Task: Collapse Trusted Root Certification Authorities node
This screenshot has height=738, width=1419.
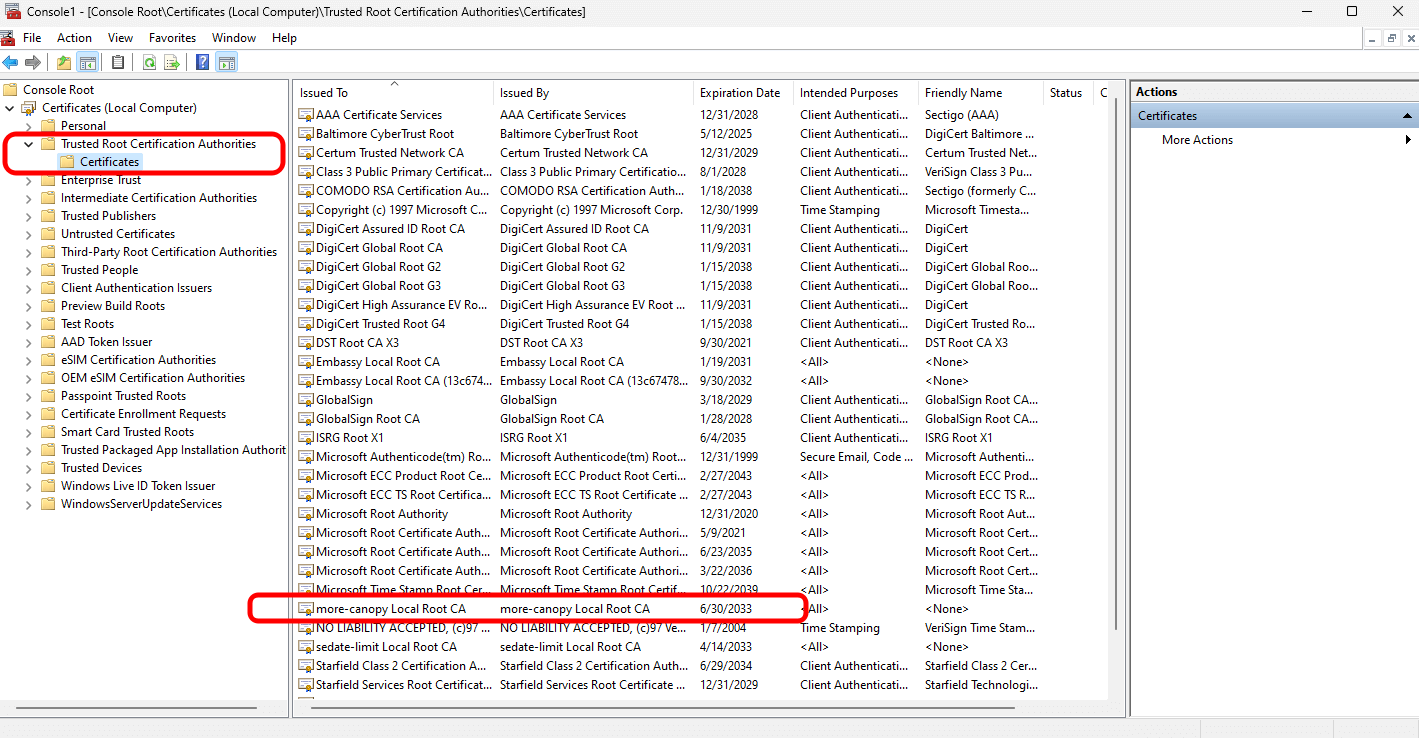Action: [x=28, y=144]
